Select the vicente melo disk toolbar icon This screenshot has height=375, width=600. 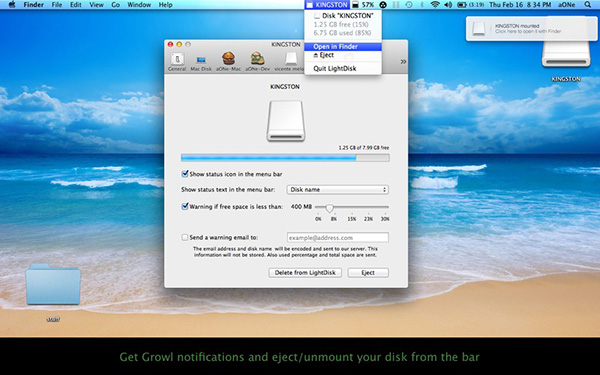pos(290,61)
